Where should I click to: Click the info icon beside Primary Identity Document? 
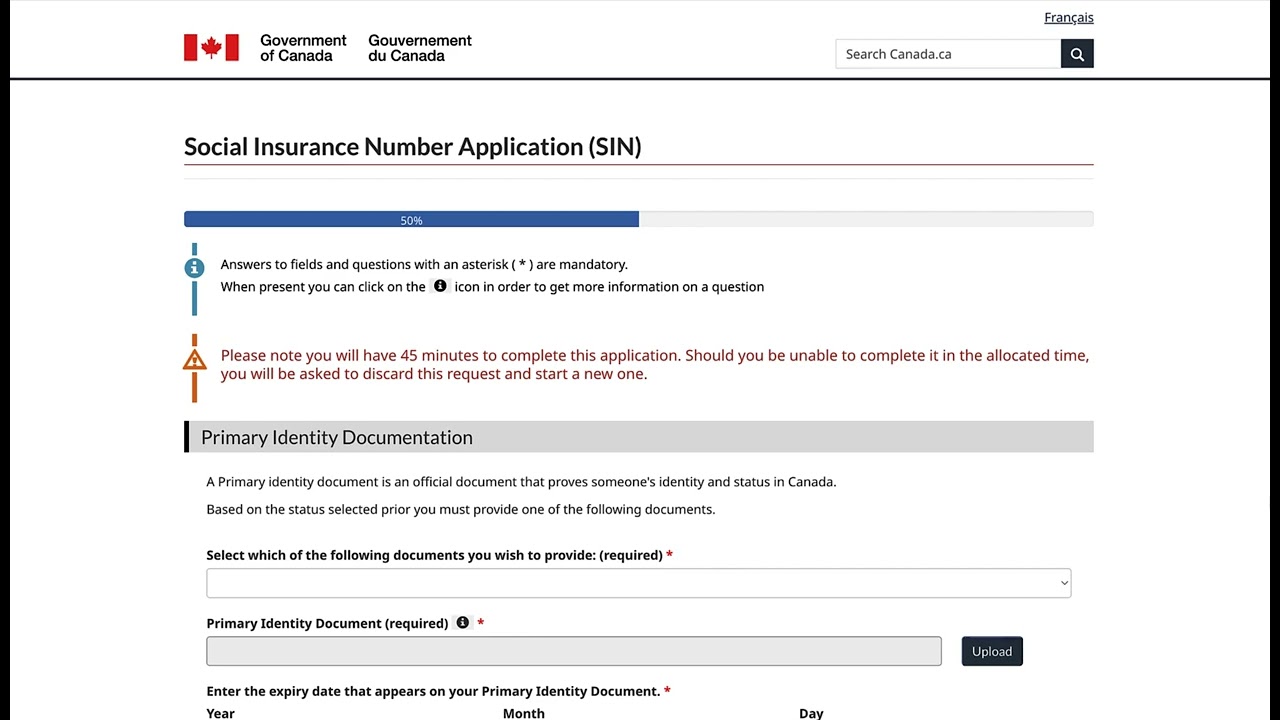point(462,623)
